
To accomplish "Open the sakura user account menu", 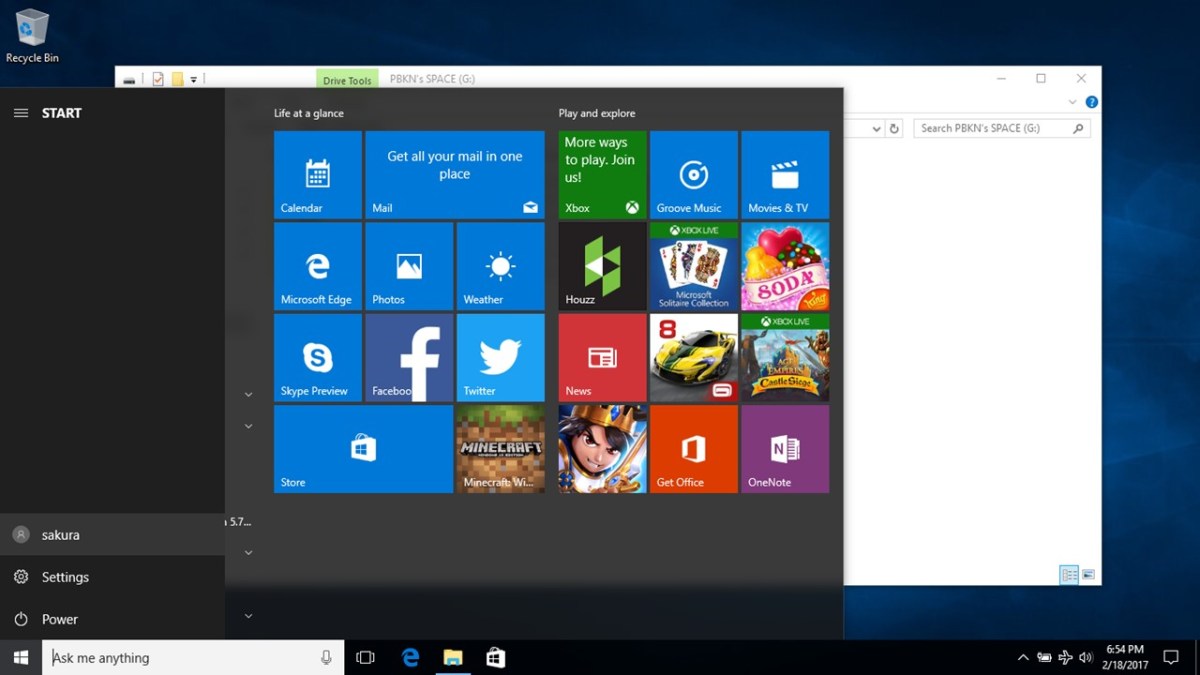I will point(60,535).
